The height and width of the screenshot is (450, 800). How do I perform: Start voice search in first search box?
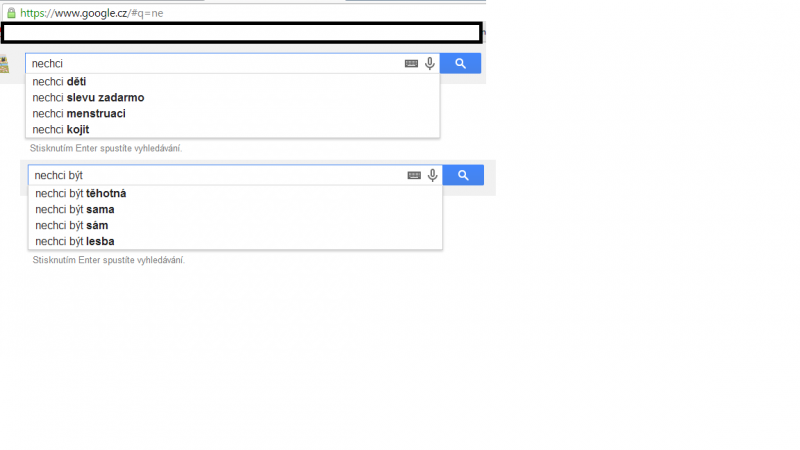[x=430, y=63]
